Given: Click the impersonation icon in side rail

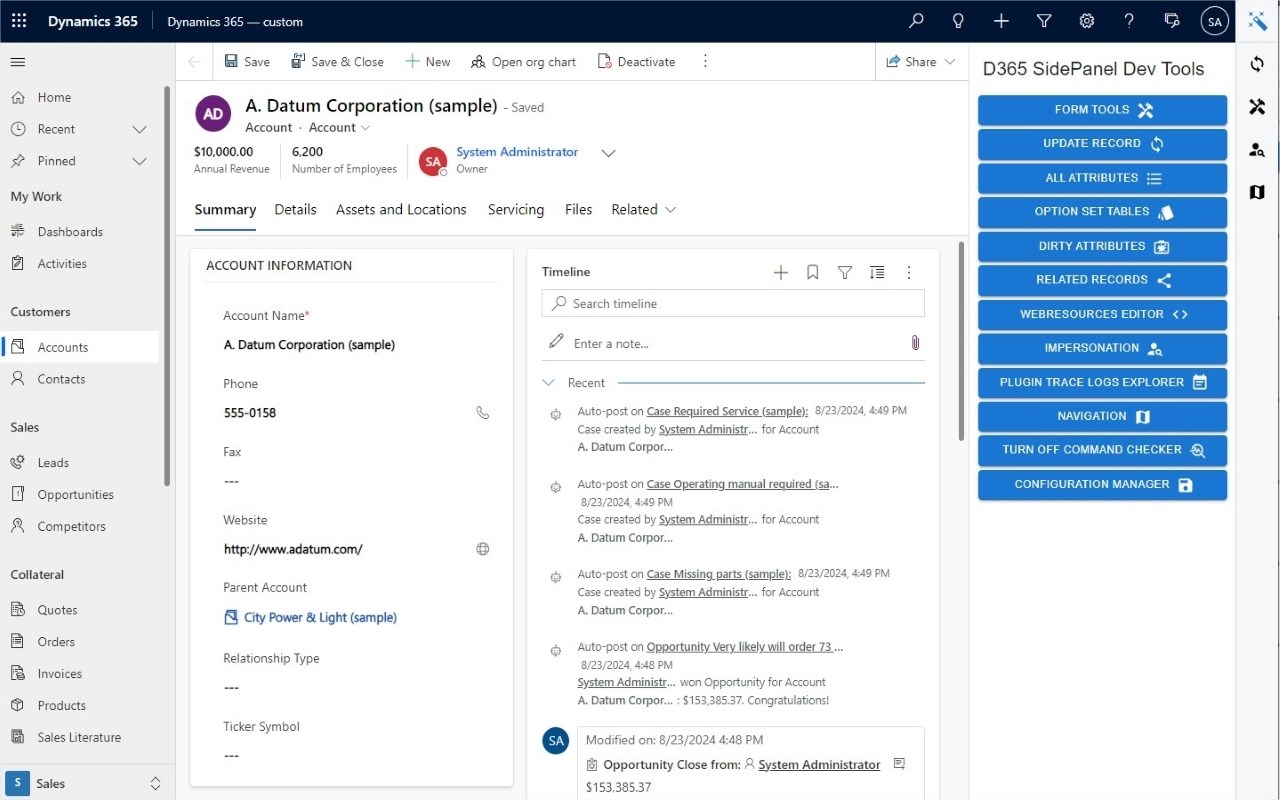Looking at the screenshot, I should (1257, 149).
